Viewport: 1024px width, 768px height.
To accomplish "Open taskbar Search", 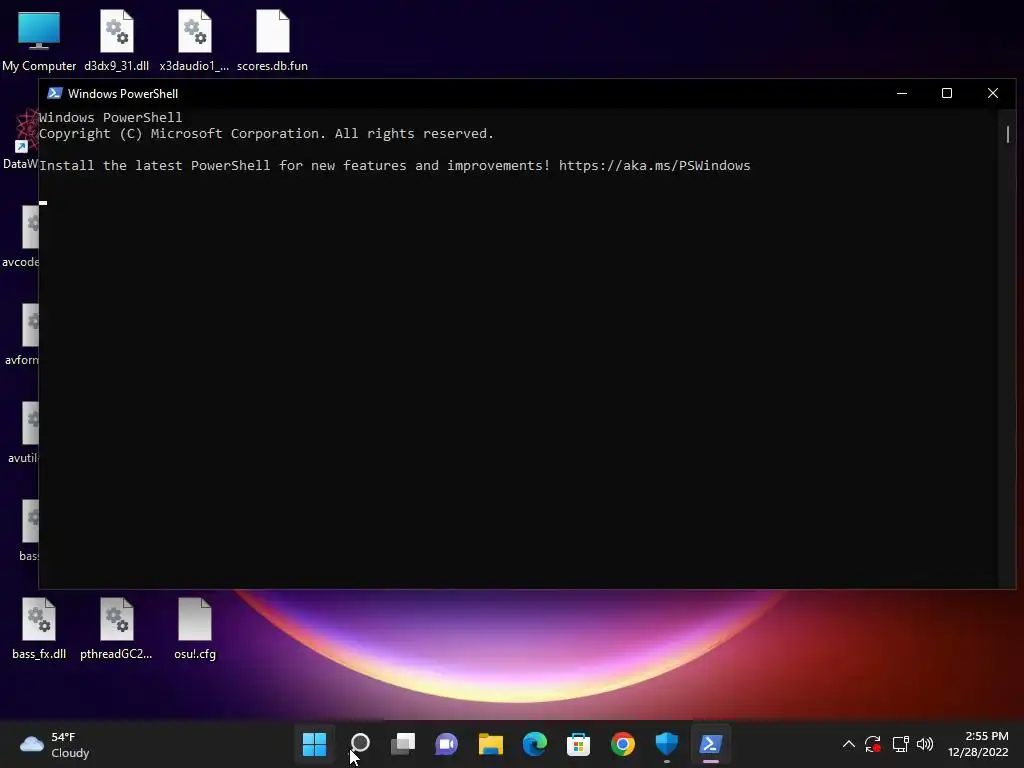I will pos(360,744).
